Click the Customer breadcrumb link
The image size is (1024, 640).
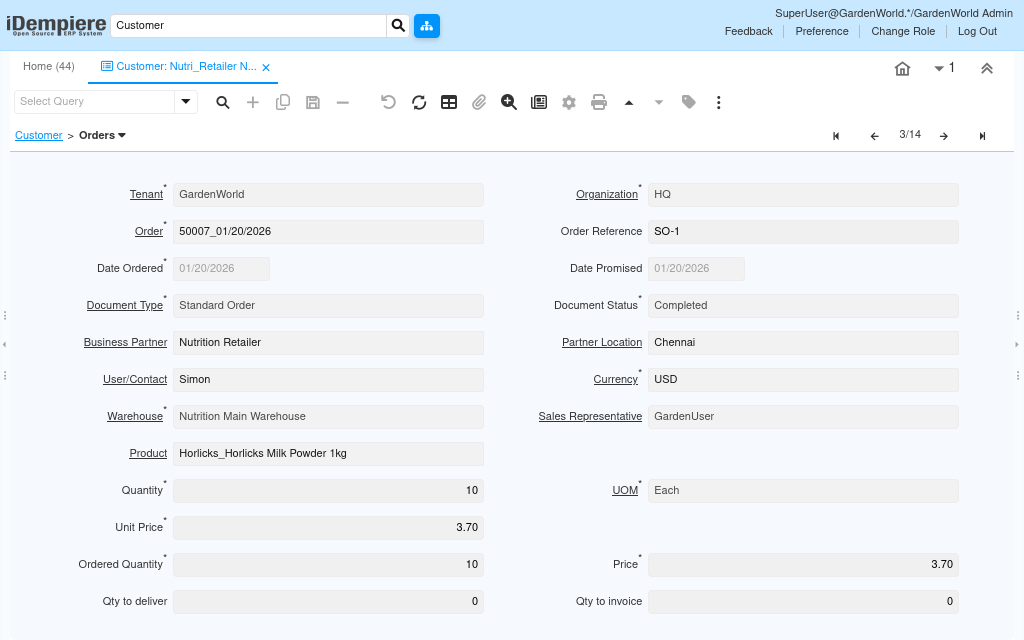click(39, 135)
